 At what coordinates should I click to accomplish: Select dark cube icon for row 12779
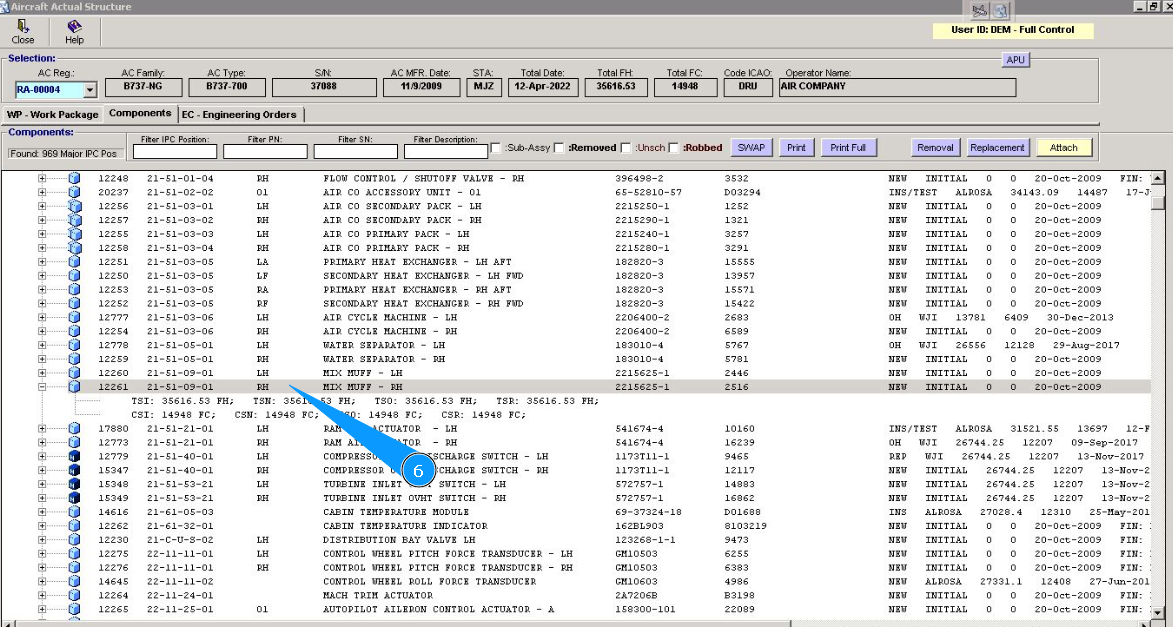pos(74,456)
